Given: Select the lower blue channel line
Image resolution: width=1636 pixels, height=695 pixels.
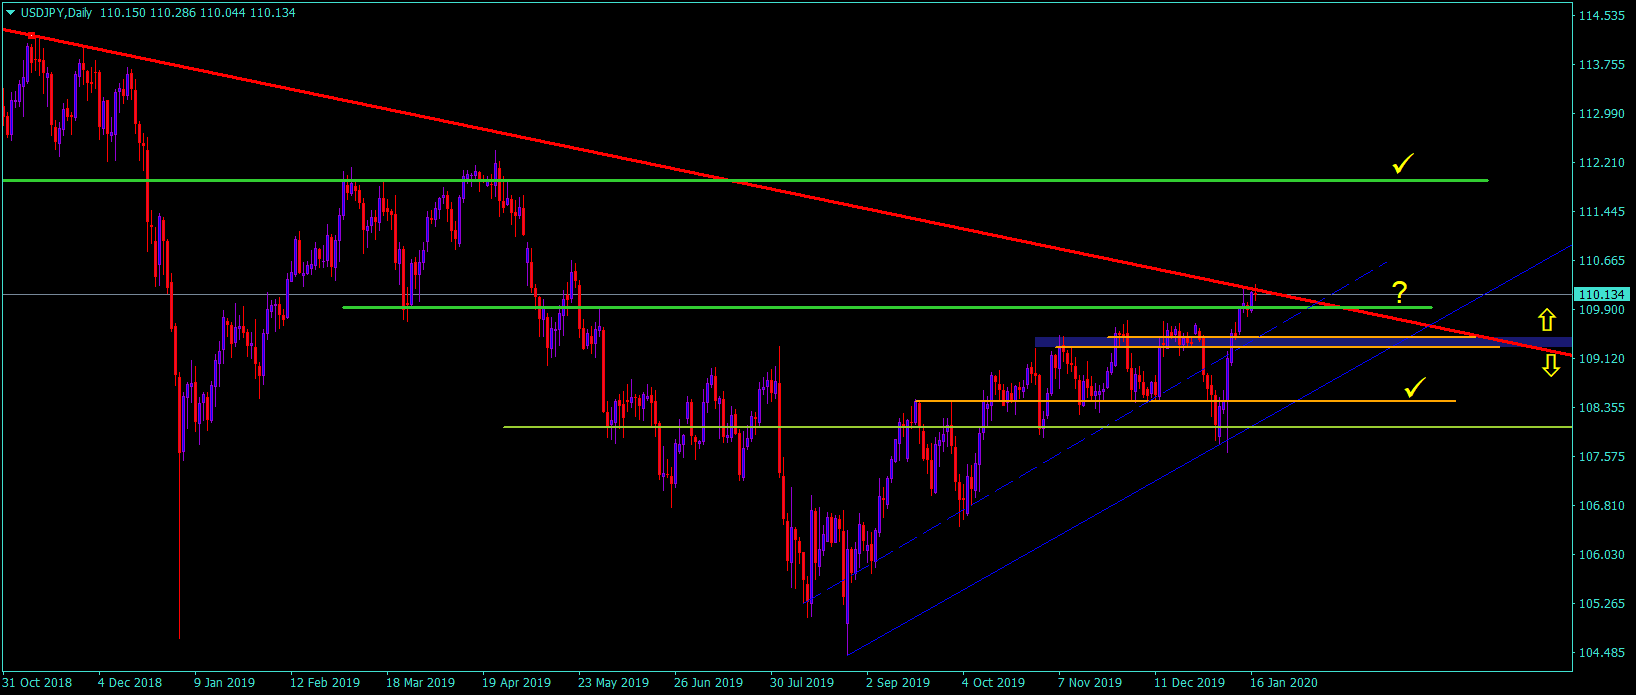Looking at the screenshot, I should [x=1210, y=448].
